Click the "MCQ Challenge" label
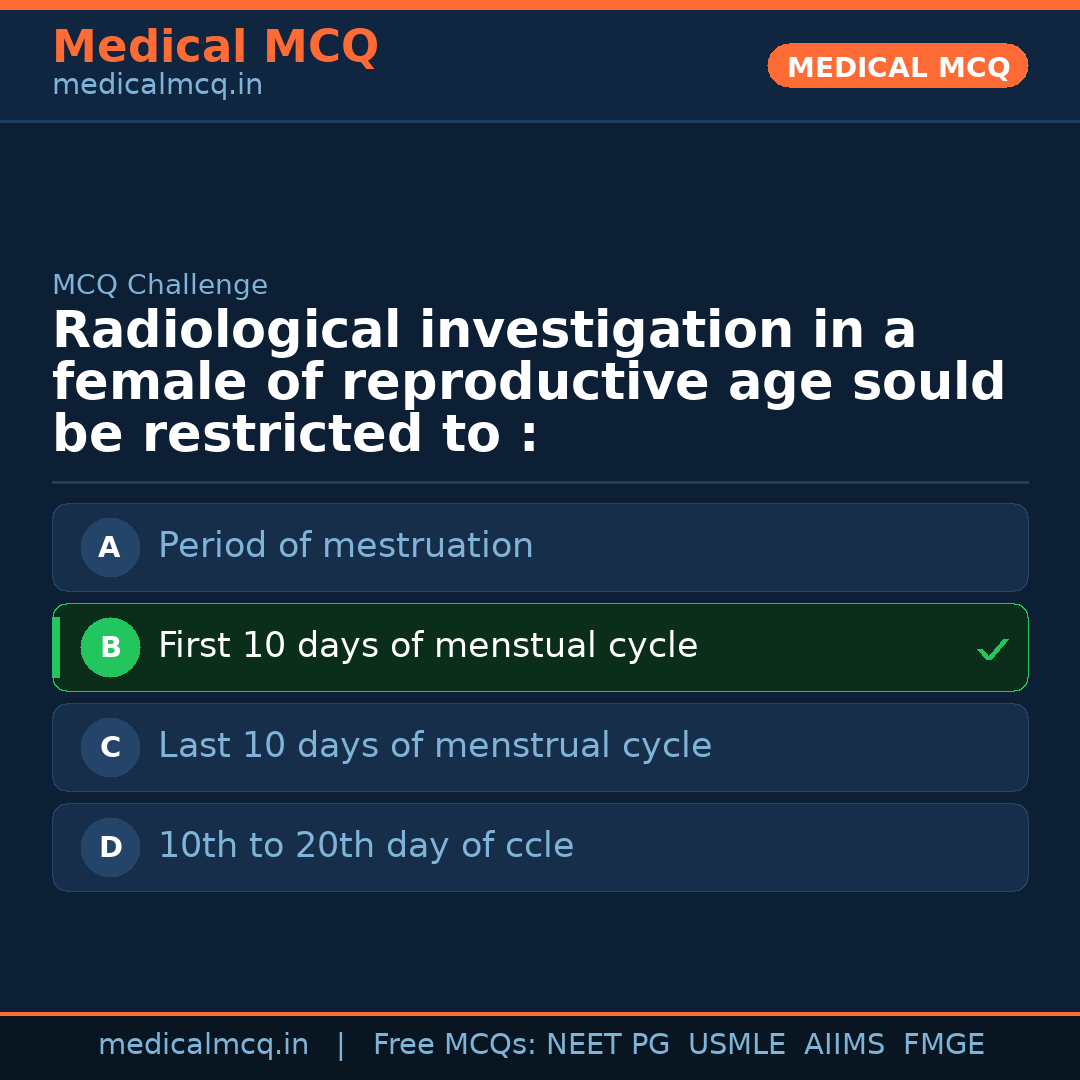 coord(159,285)
